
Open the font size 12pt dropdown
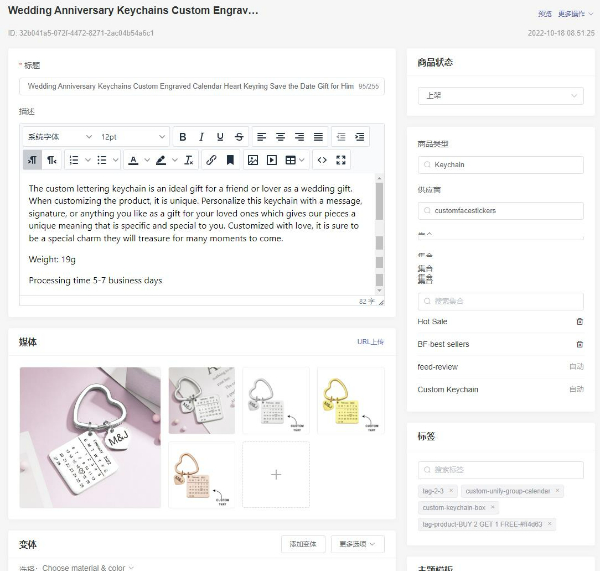pyautogui.click(x=133, y=137)
